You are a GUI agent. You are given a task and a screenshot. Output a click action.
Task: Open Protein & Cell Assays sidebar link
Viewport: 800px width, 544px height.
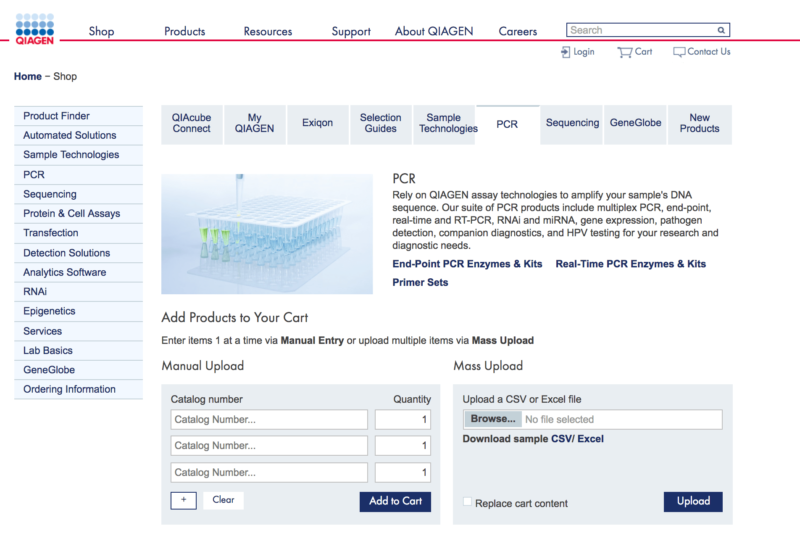pos(79,213)
